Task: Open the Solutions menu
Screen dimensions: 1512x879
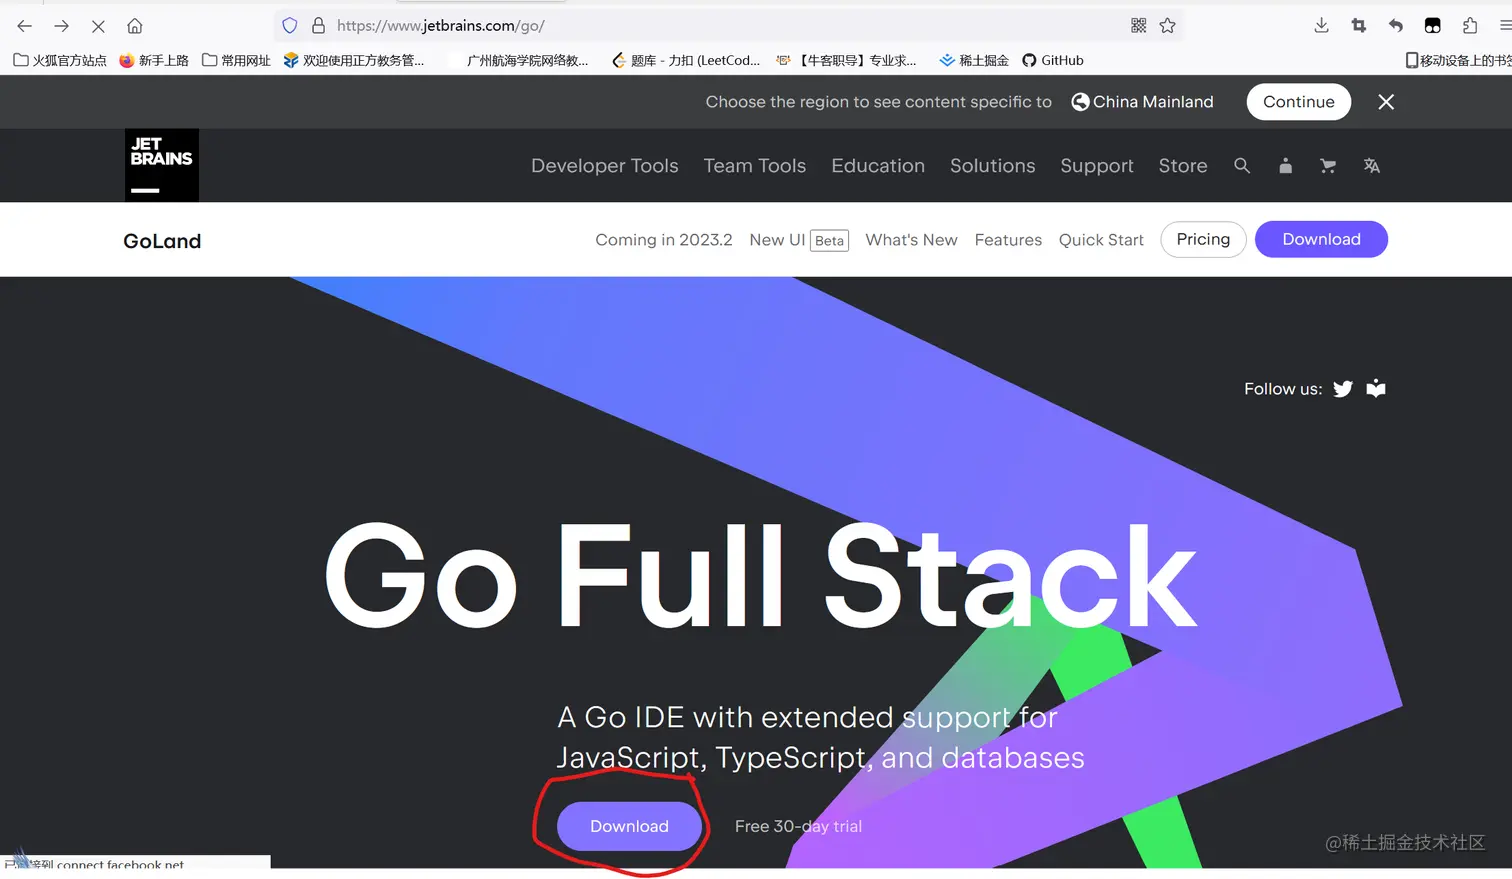Action: tap(993, 166)
